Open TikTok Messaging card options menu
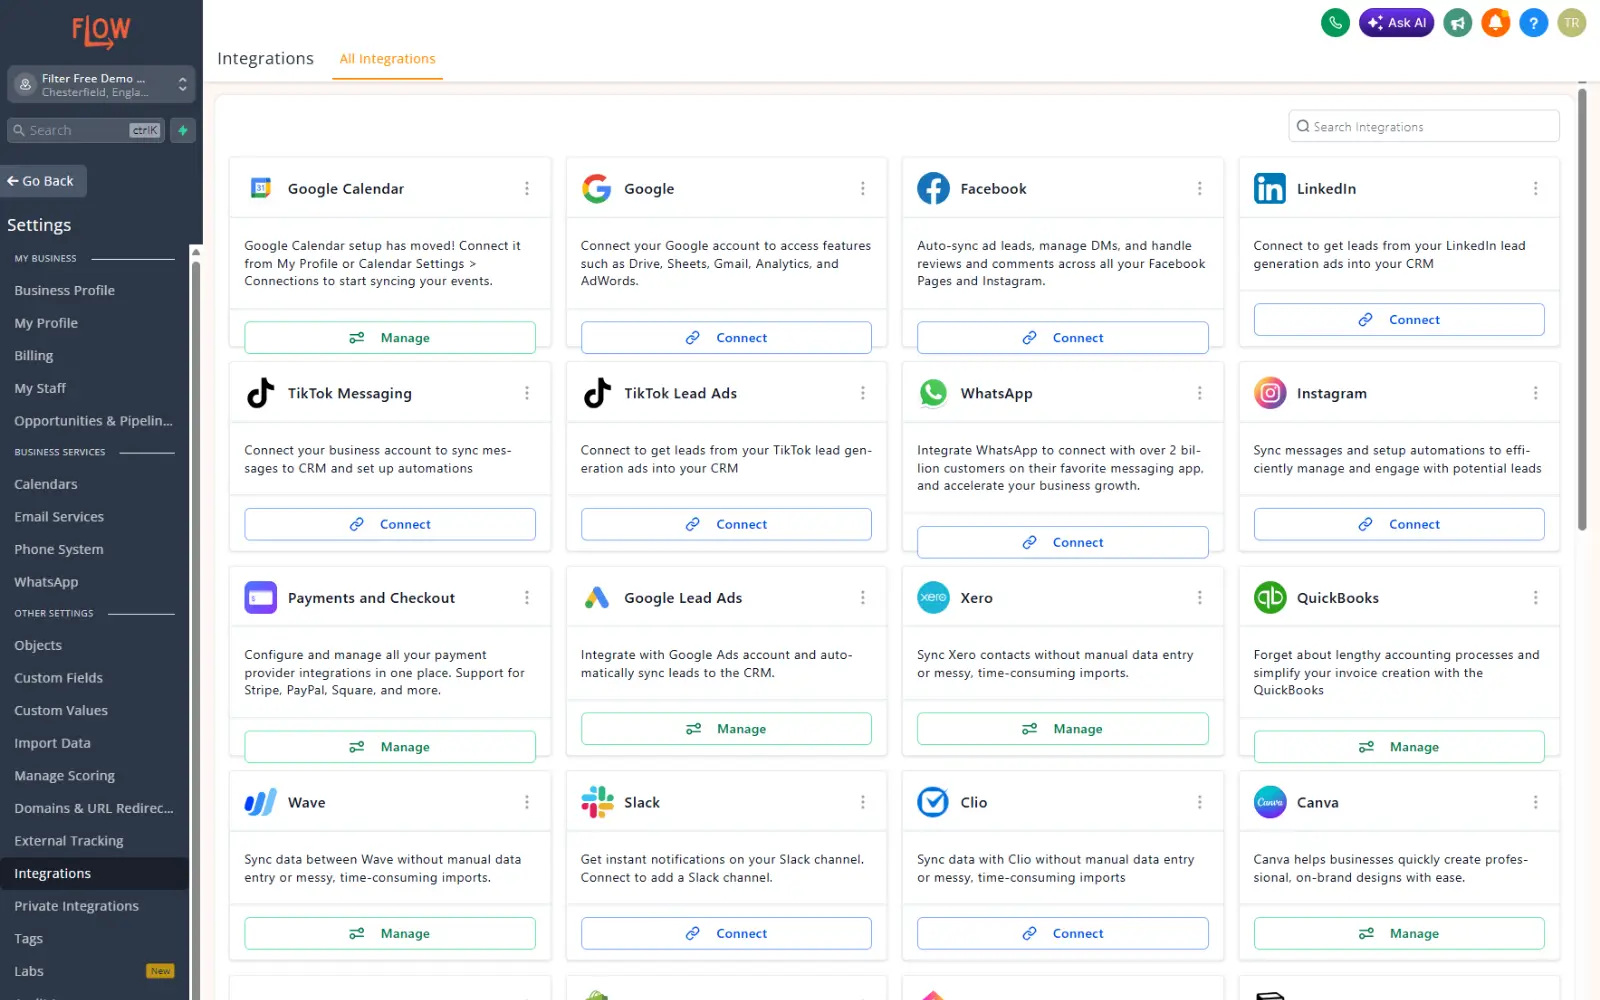 click(527, 393)
